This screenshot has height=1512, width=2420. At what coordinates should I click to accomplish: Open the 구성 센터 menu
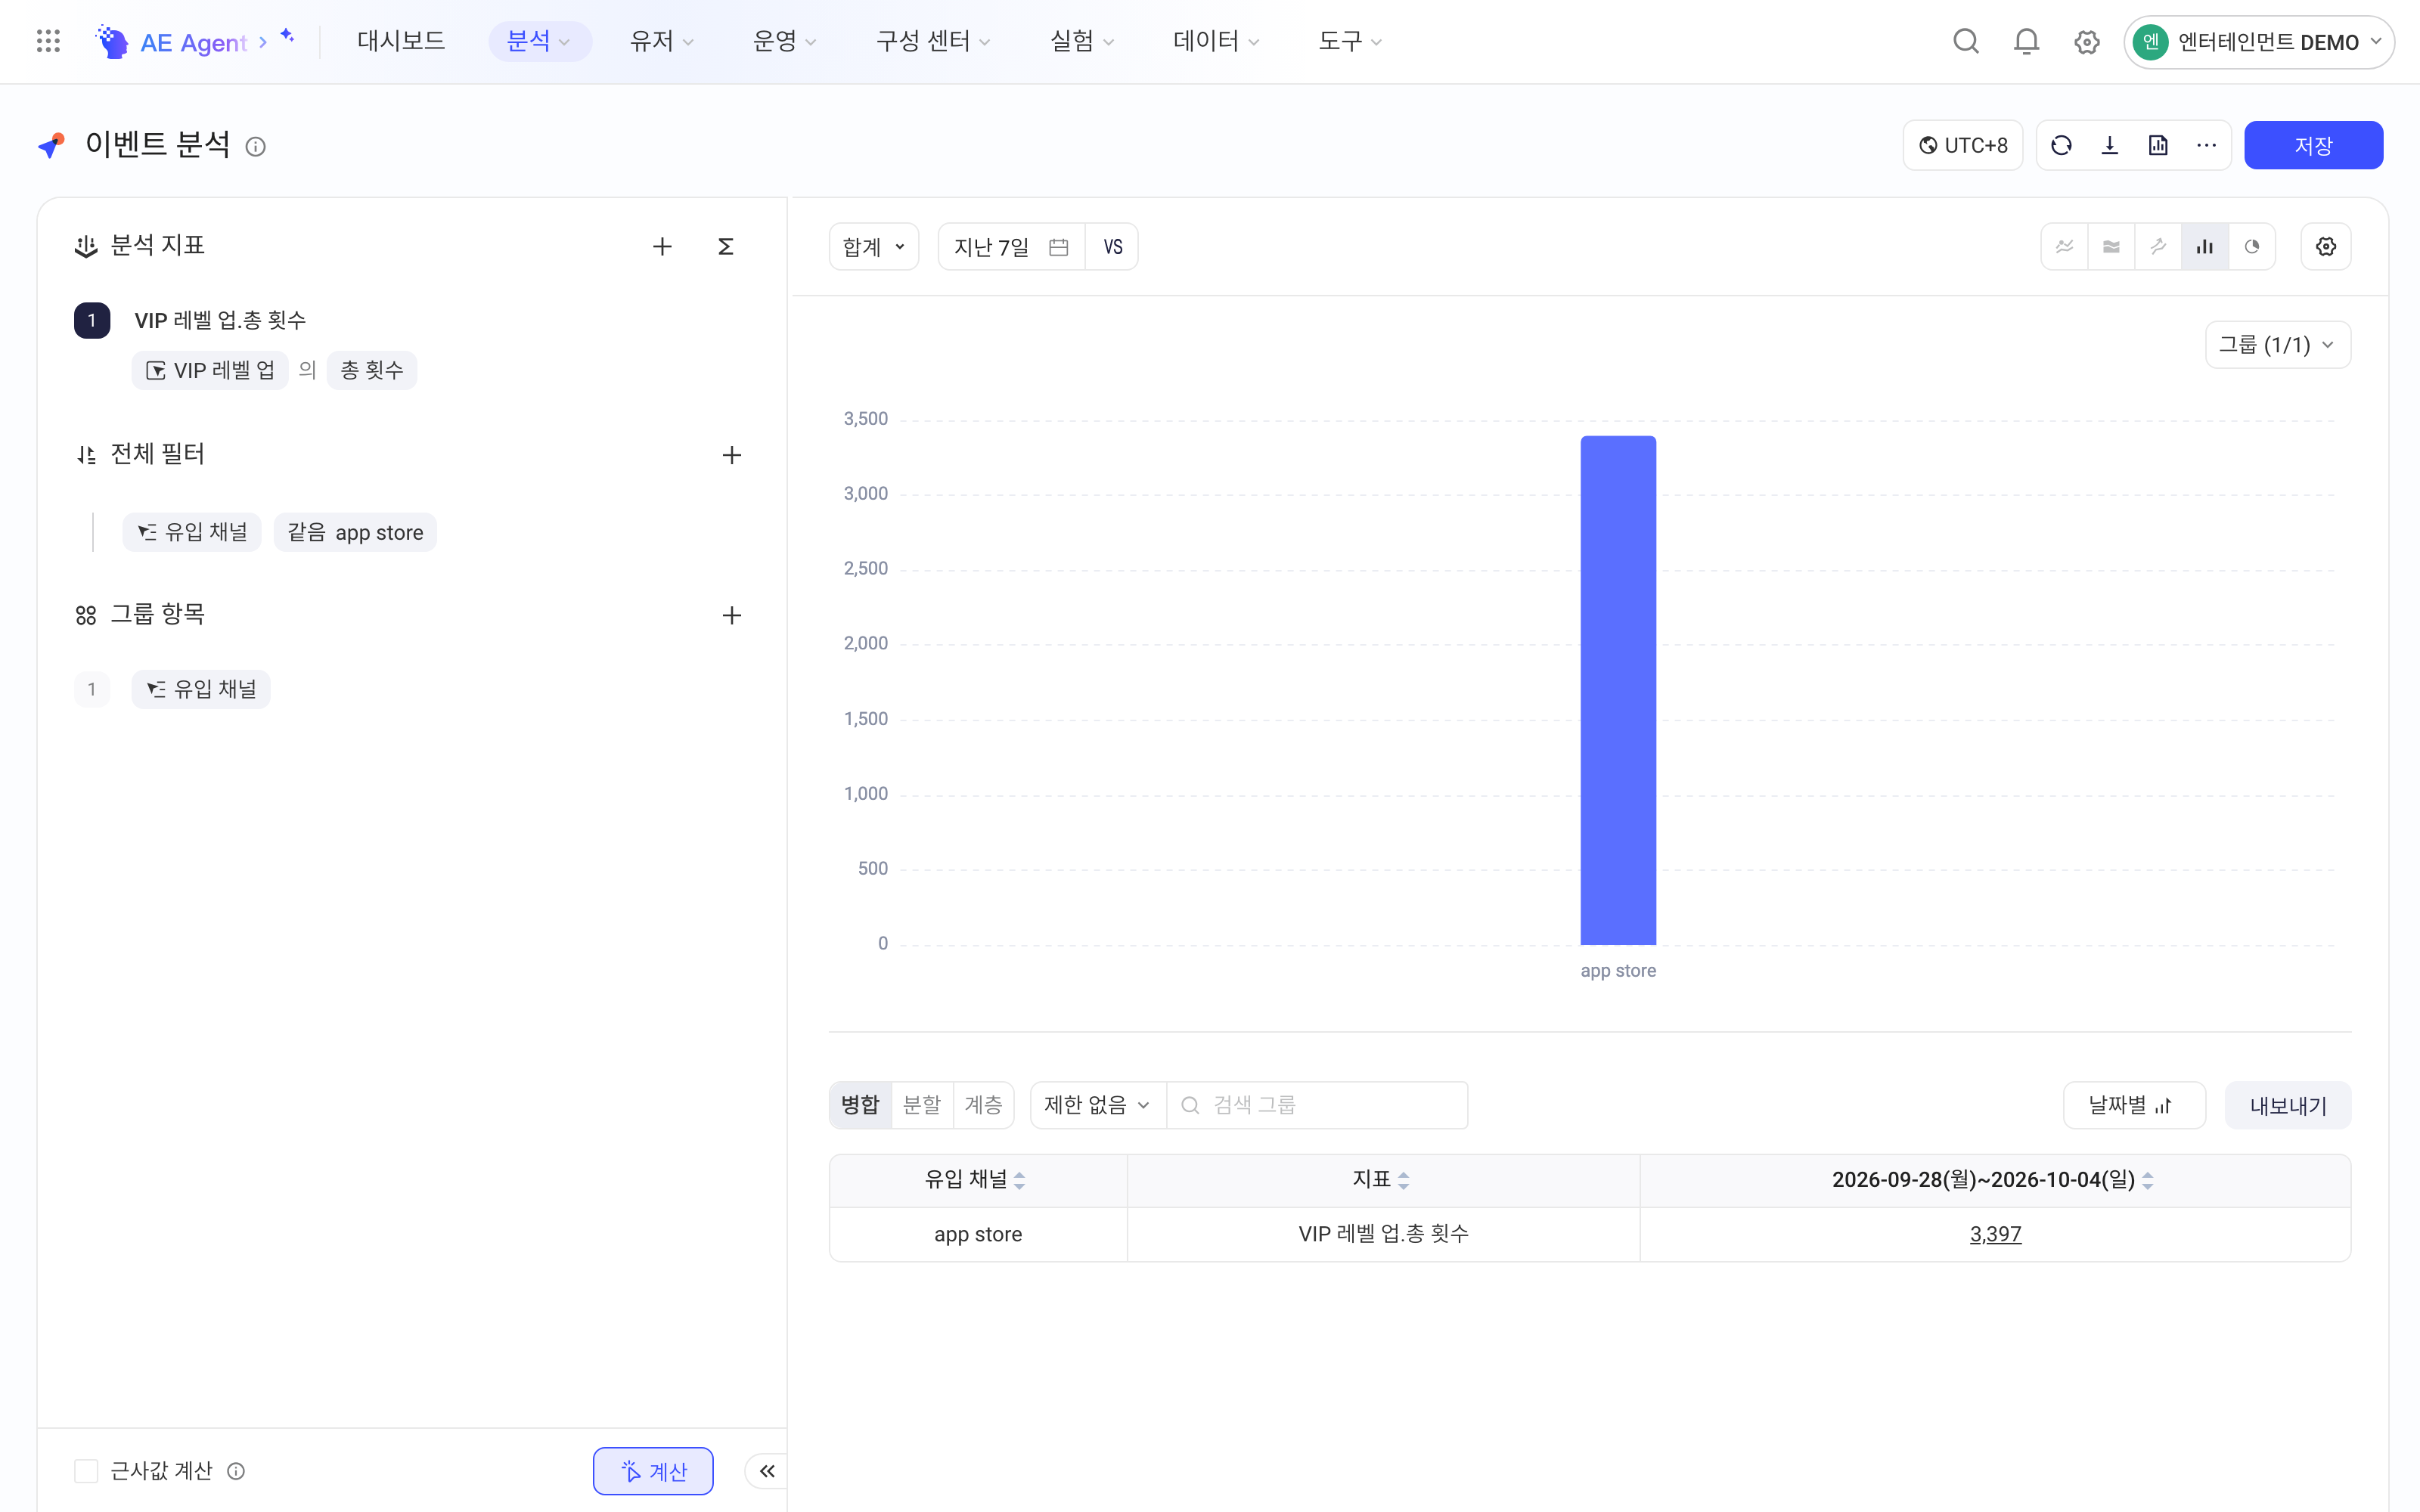(x=933, y=41)
